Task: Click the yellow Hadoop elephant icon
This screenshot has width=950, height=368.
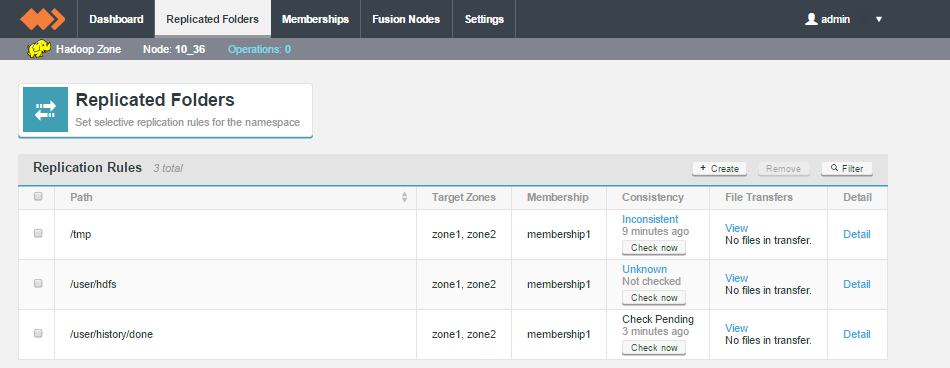Action: [39, 49]
